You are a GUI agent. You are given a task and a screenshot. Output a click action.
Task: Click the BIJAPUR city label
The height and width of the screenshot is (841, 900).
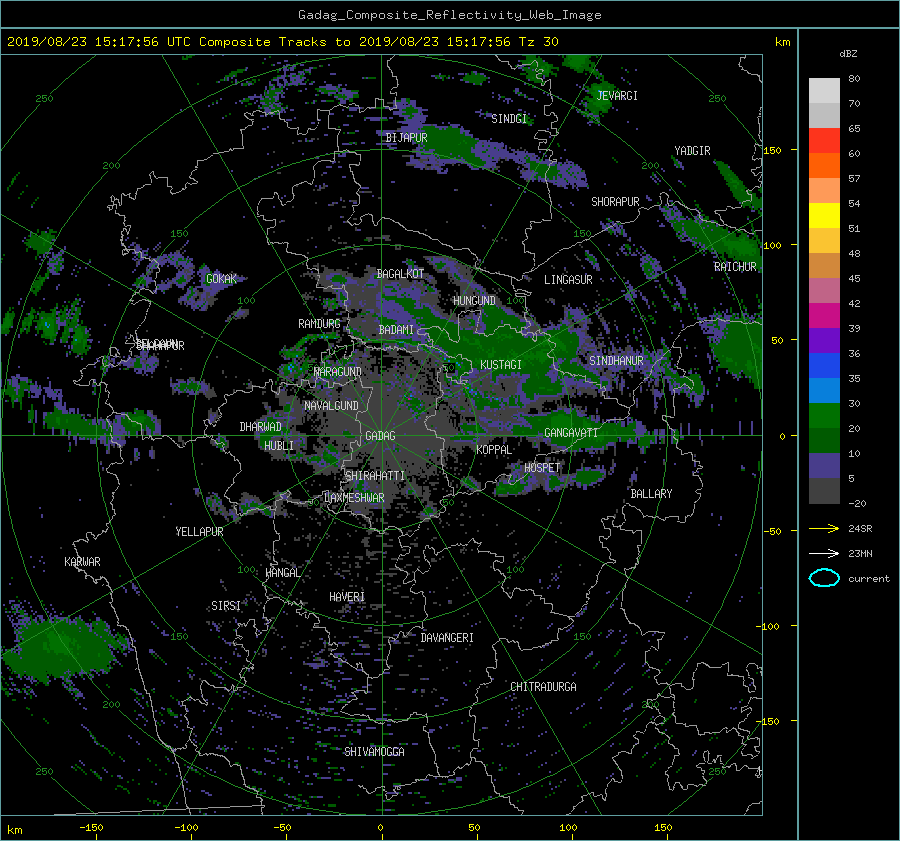tap(406, 138)
